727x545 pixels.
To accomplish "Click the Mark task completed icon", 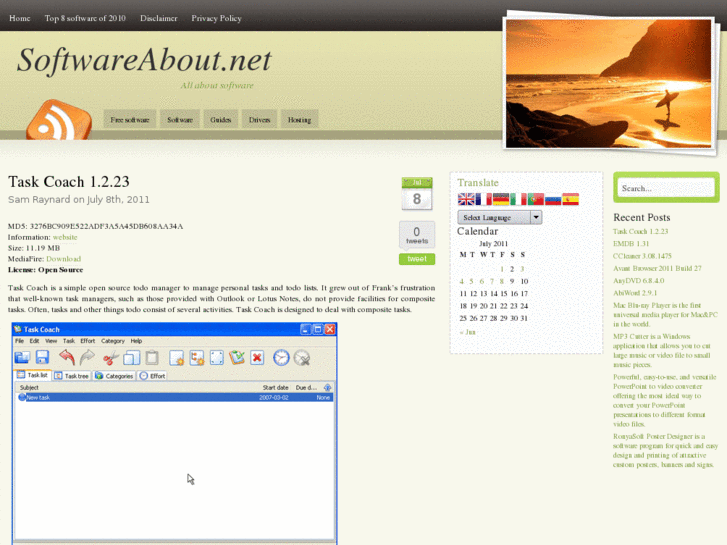I will click(237, 358).
